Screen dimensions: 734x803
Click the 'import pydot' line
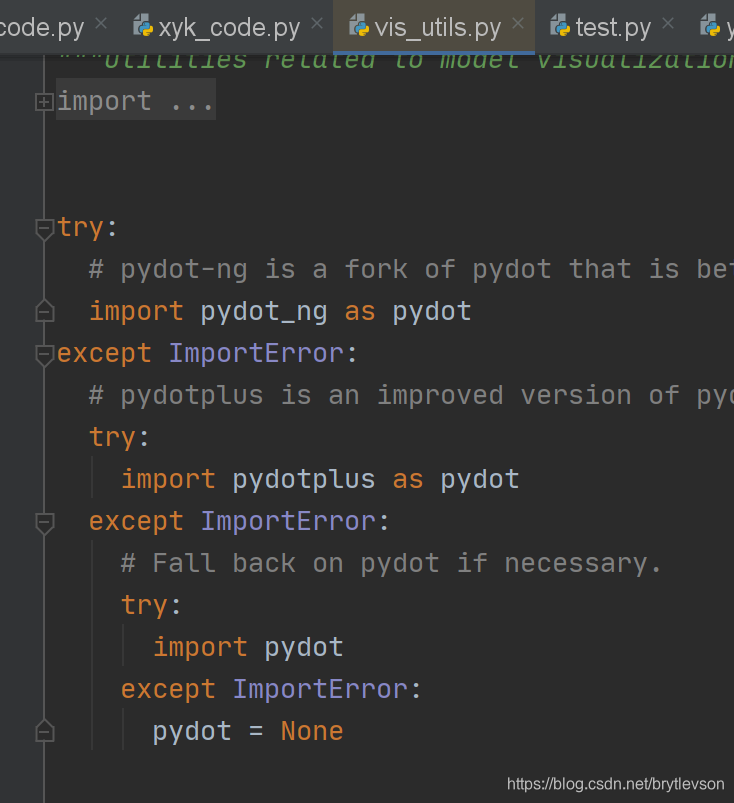point(248,647)
